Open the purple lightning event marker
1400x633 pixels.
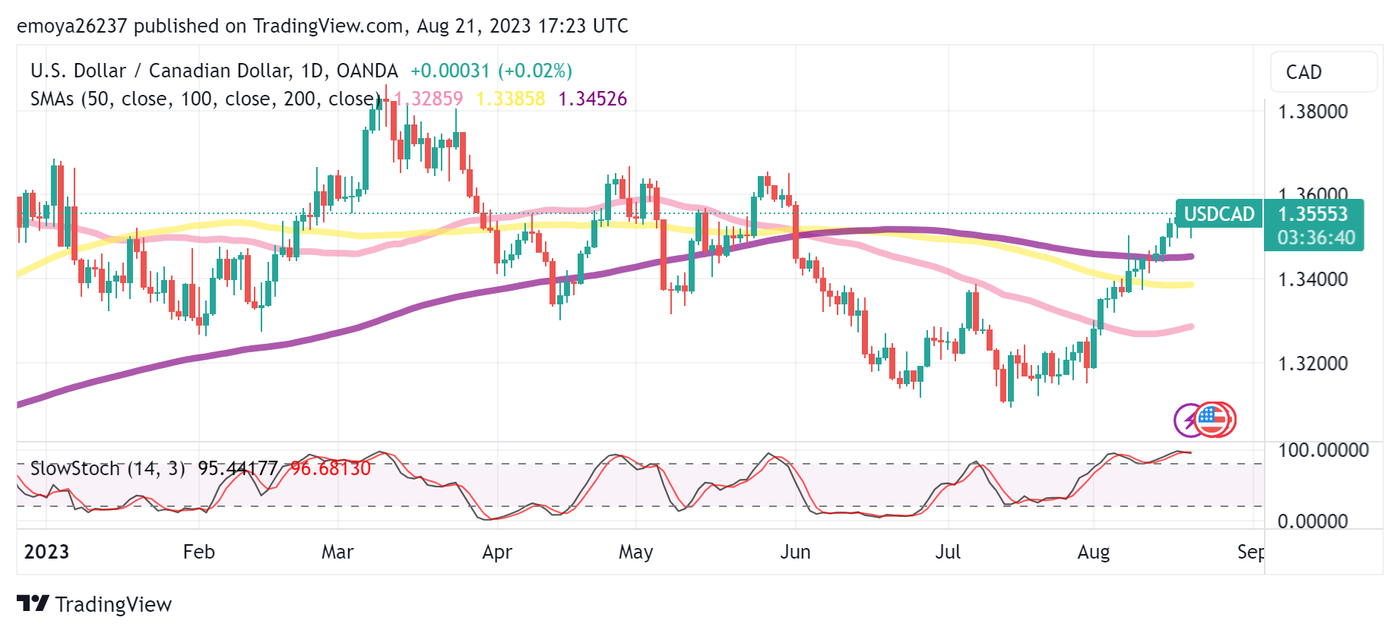pos(1190,420)
